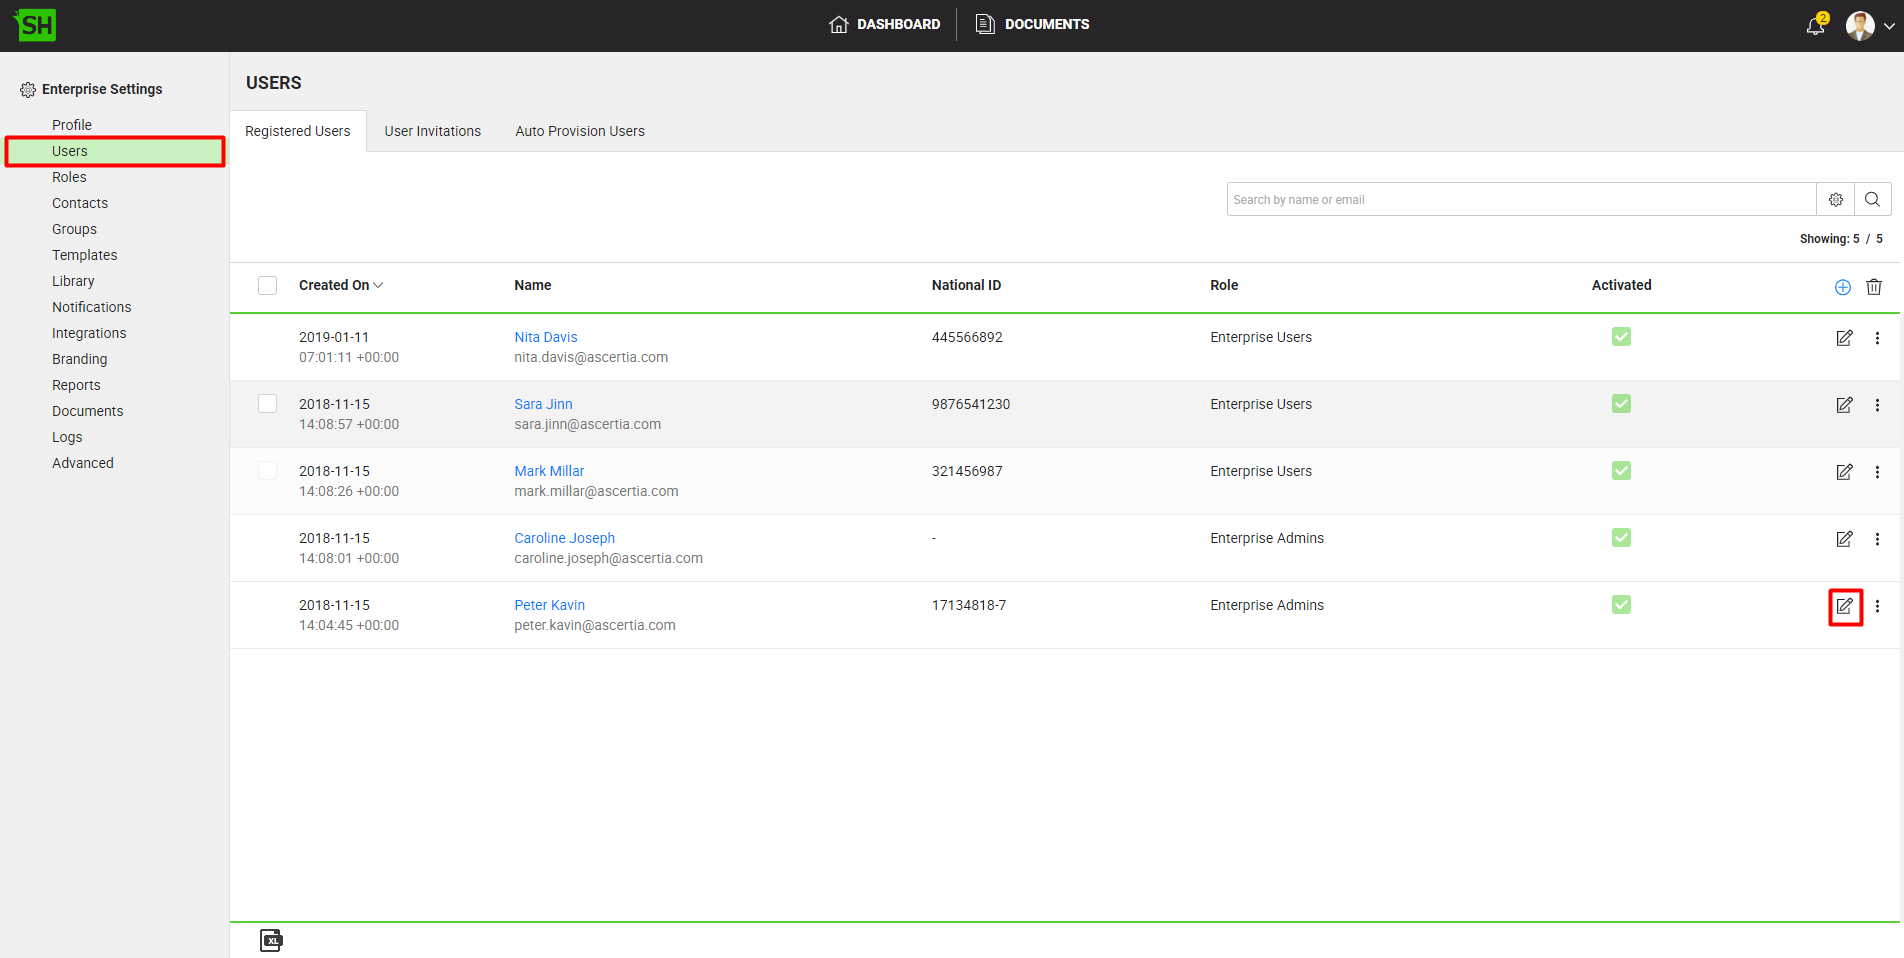This screenshot has height=958, width=1904.
Task: Go to Roles in the sidebar
Action: coord(69,177)
